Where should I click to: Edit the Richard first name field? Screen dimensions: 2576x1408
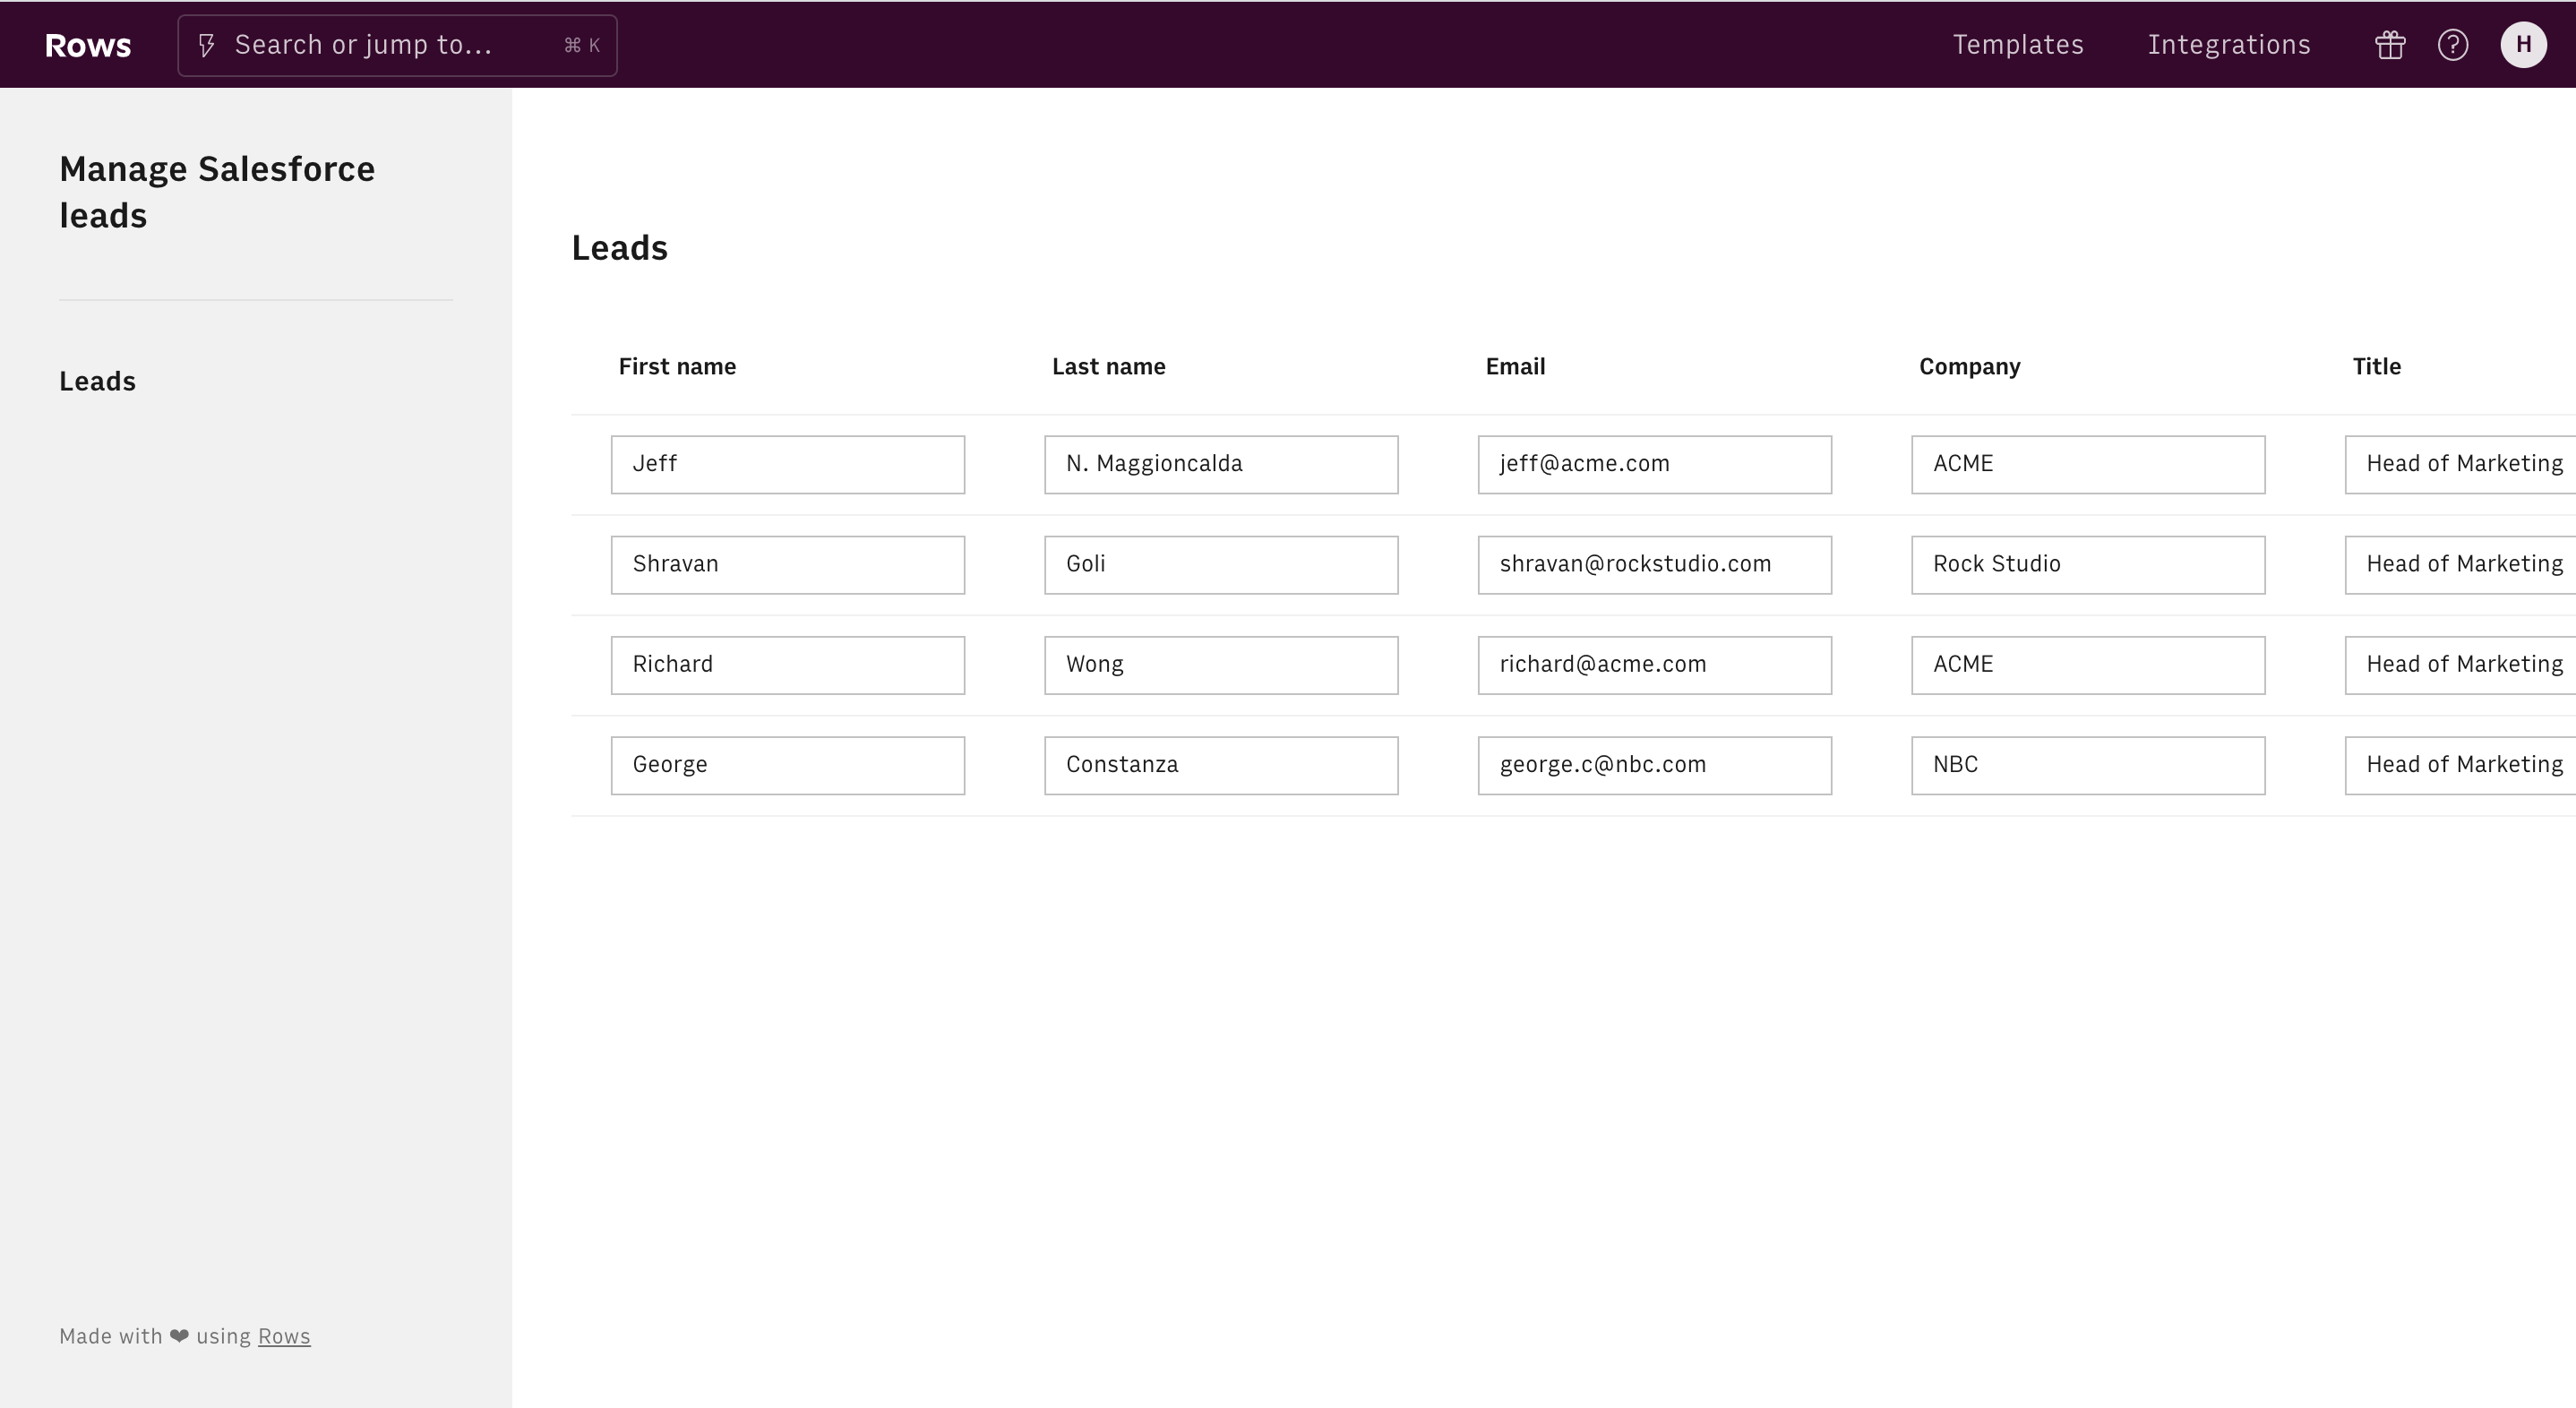pyautogui.click(x=788, y=665)
